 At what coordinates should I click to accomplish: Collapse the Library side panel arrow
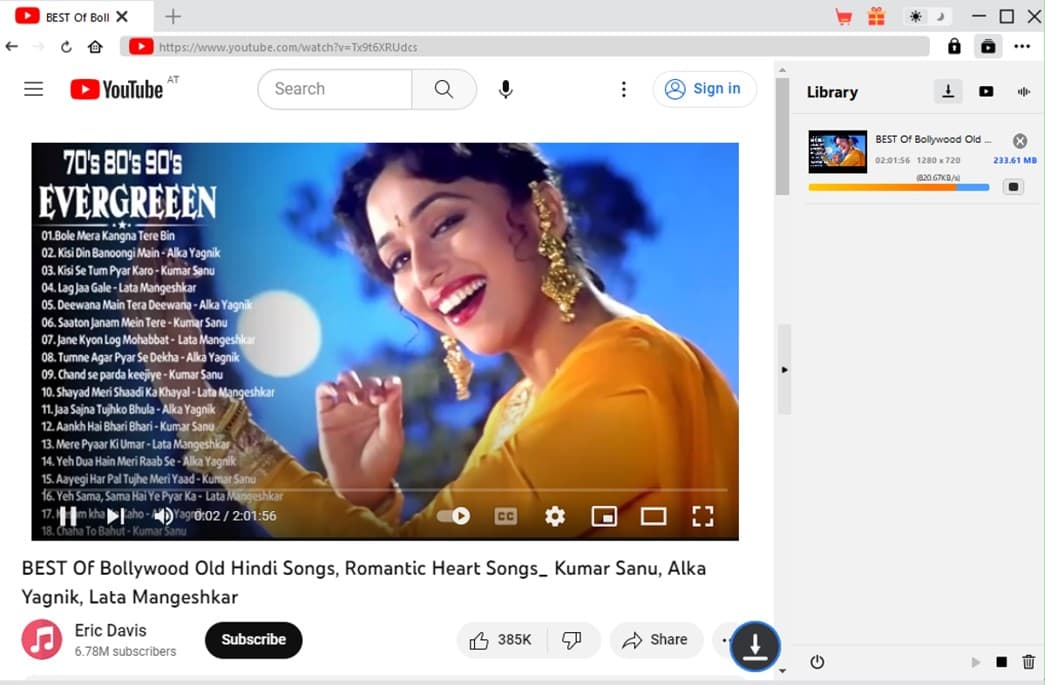784,370
